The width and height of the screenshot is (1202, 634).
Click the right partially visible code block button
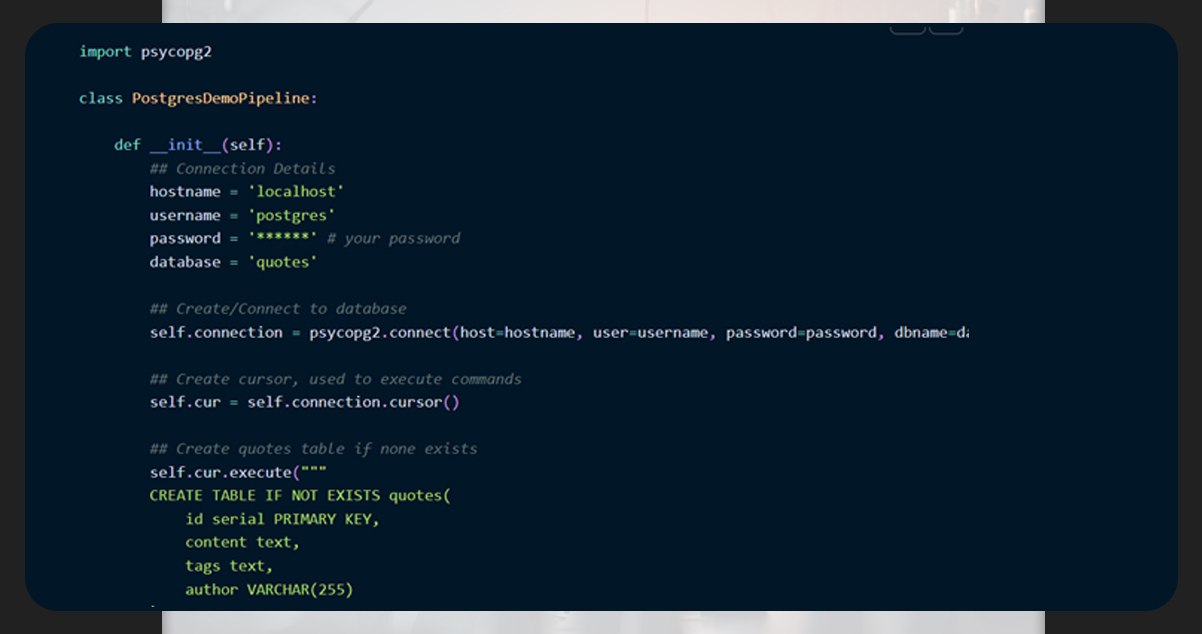(946, 28)
